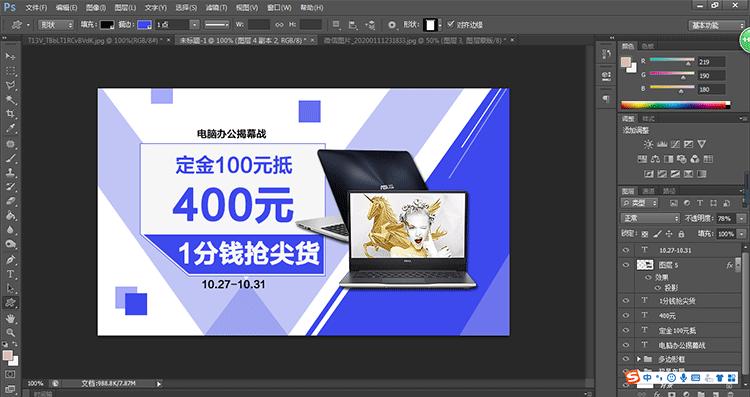Toggle the align edges checkbox

[x=450, y=24]
